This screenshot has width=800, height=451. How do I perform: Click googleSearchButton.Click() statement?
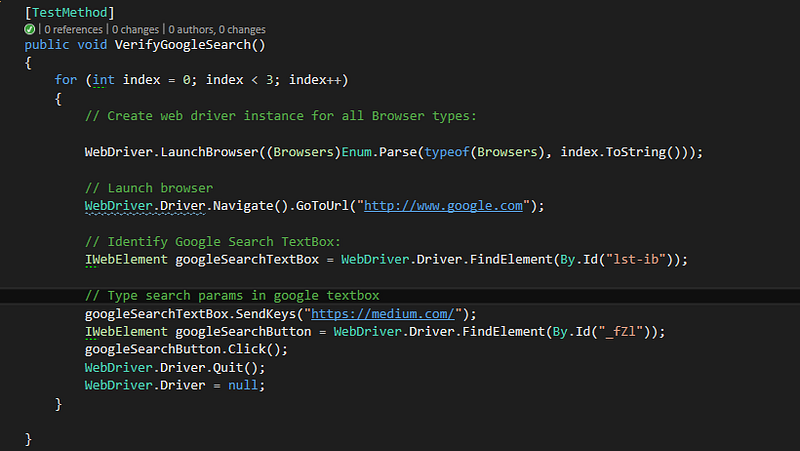pyautogui.click(x=186, y=349)
